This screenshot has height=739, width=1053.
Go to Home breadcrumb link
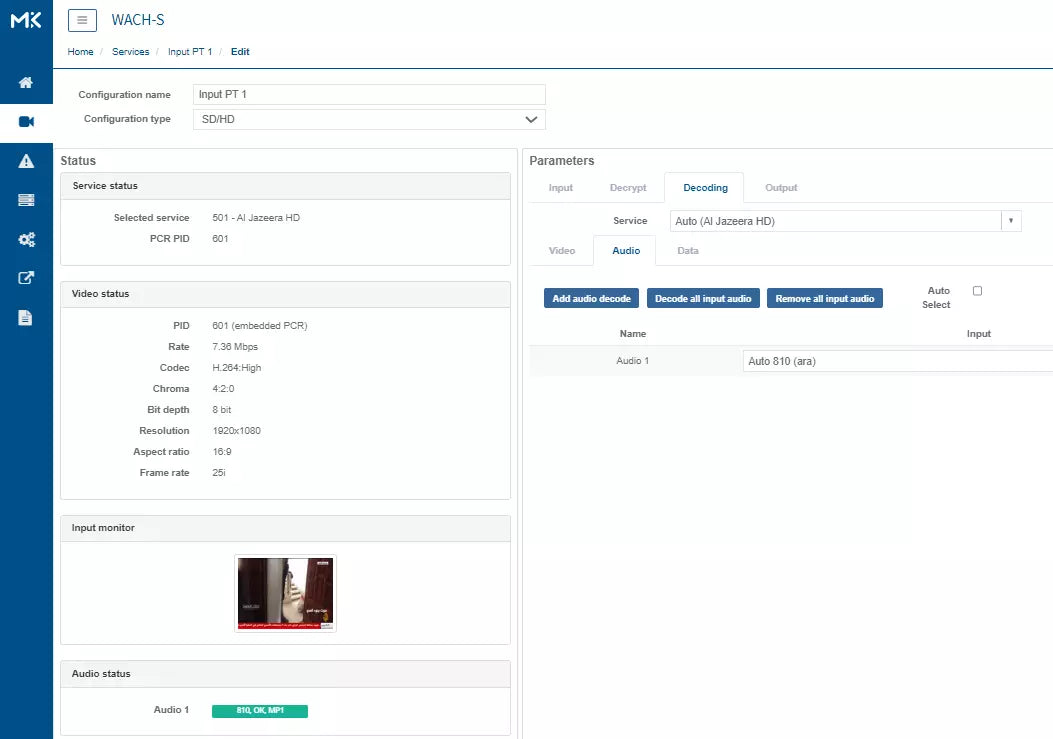pos(81,52)
